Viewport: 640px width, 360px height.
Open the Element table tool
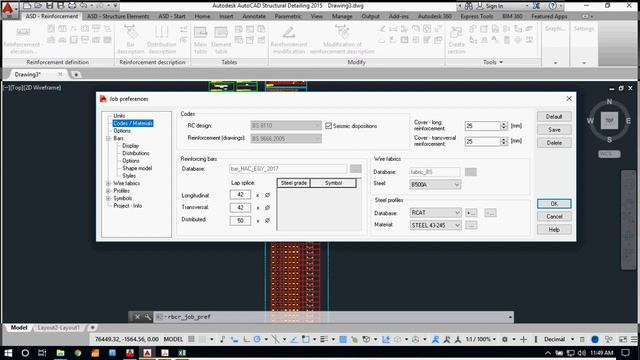coord(221,40)
